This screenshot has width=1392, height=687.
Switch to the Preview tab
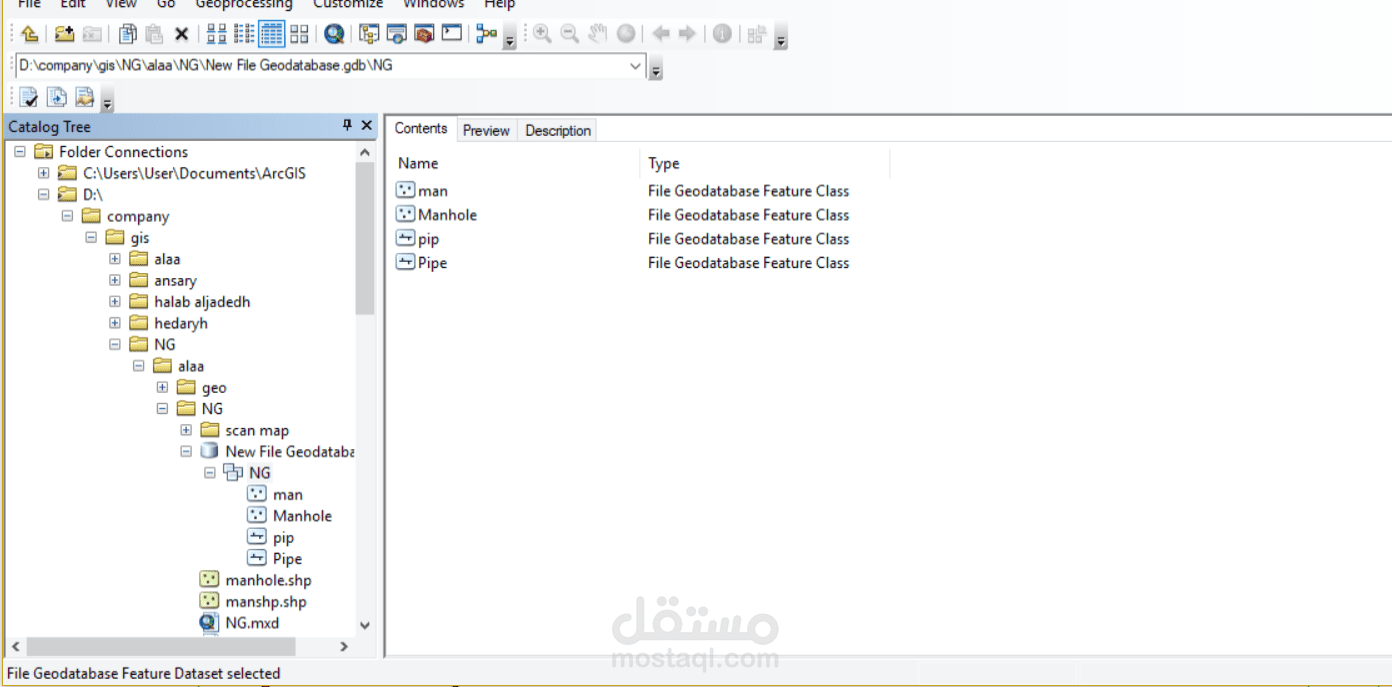486,130
